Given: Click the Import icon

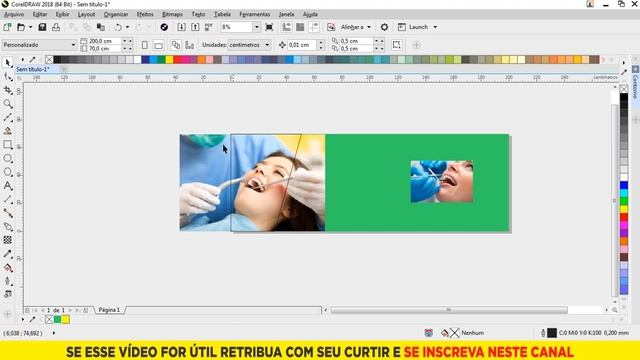Looking at the screenshot, I should [182, 27].
